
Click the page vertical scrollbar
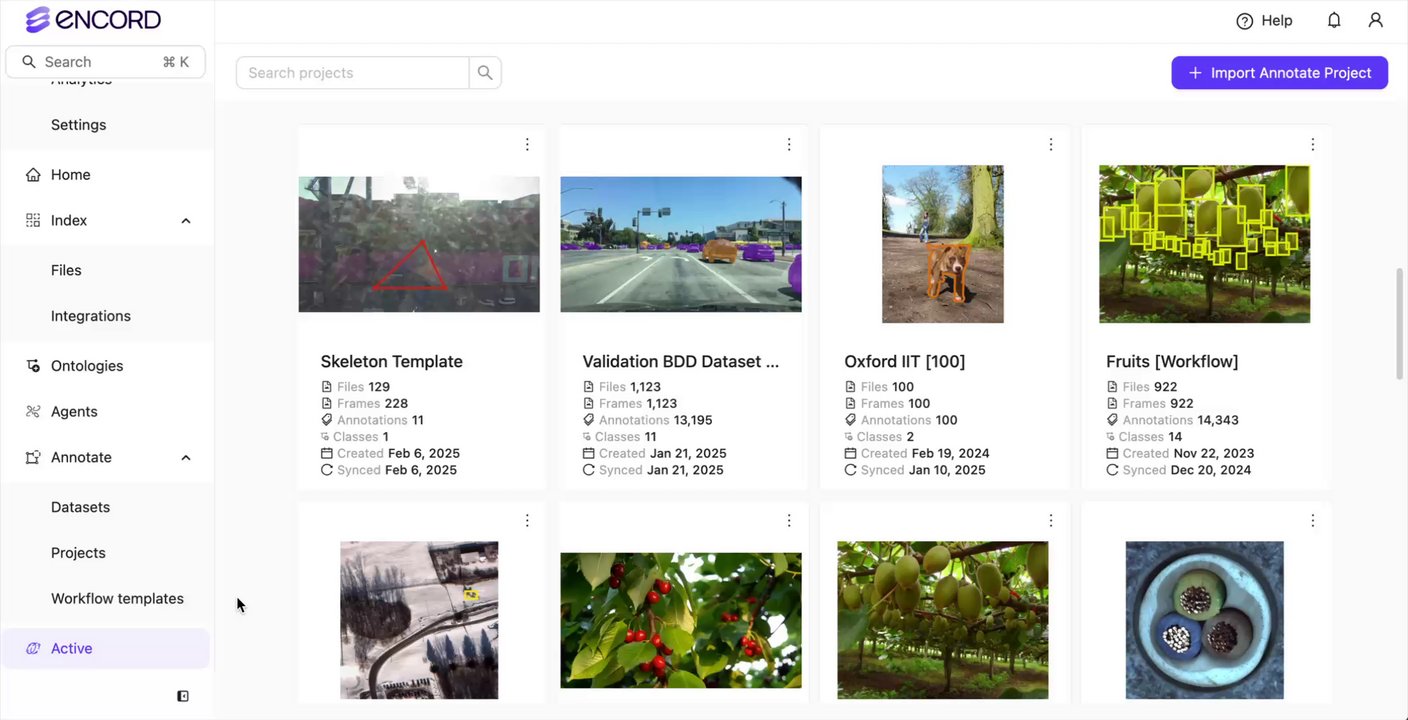tap(1399, 323)
